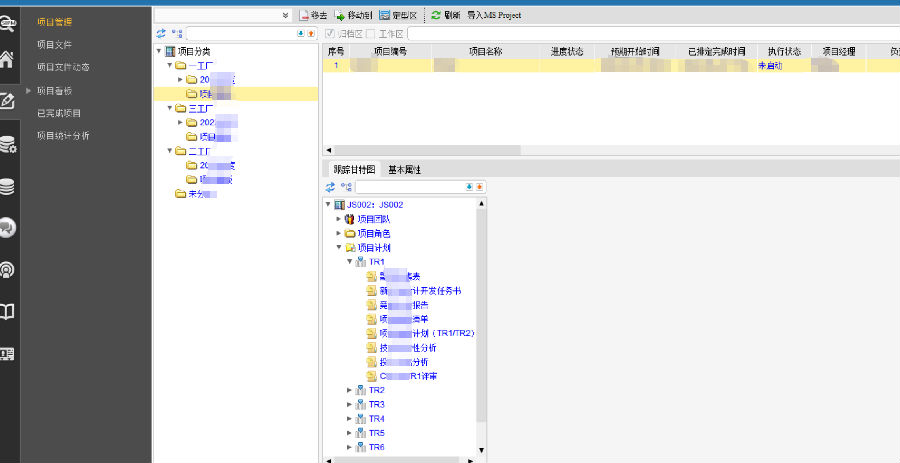Collapse the TR1 node in project plan
The height and width of the screenshot is (463, 900).
click(x=349, y=262)
